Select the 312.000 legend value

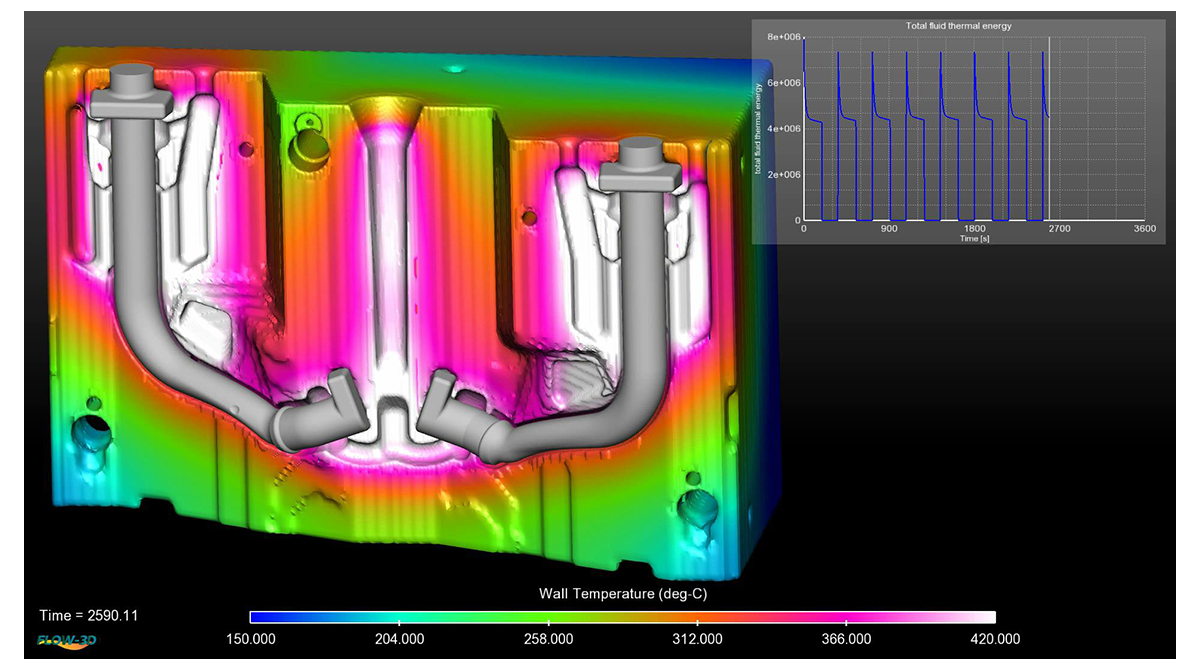tap(697, 639)
